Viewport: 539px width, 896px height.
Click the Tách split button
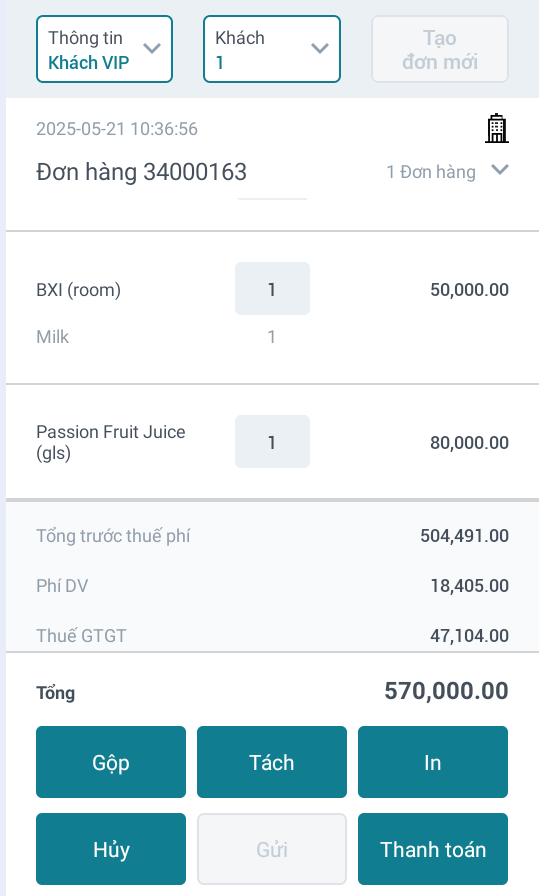click(x=272, y=762)
